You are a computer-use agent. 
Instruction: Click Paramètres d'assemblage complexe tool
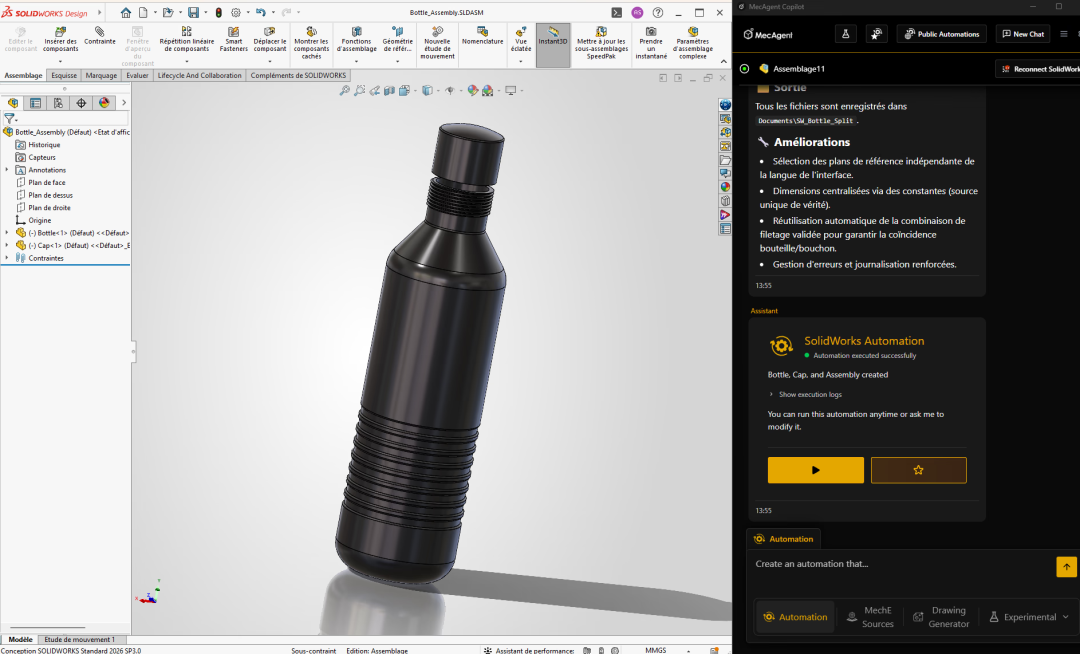(x=692, y=43)
